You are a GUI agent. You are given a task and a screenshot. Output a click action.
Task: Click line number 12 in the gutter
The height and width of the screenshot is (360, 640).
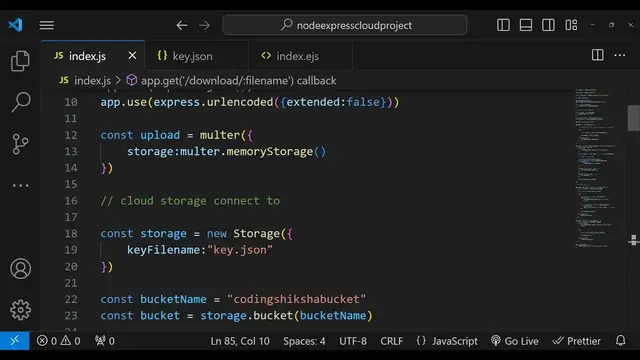tap(71, 135)
